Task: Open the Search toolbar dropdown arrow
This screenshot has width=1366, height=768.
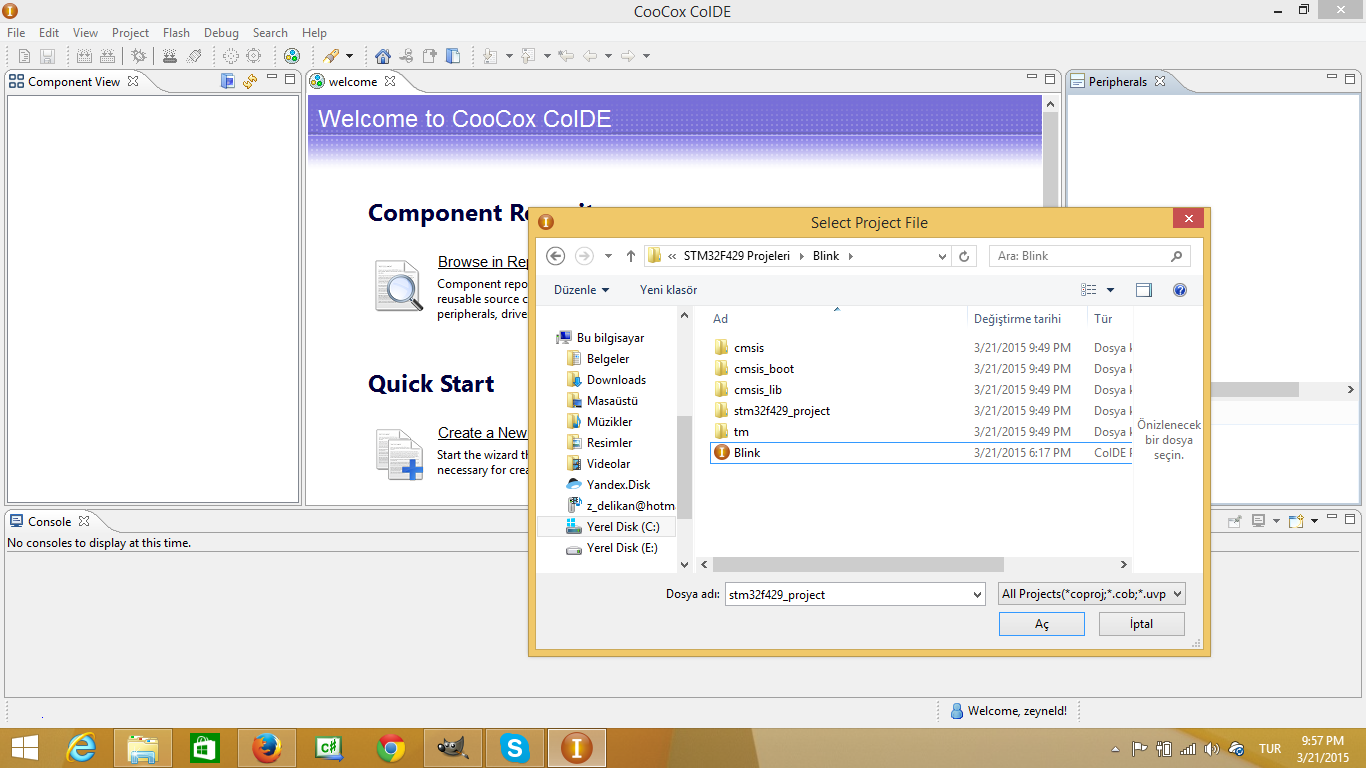Action: [349, 56]
